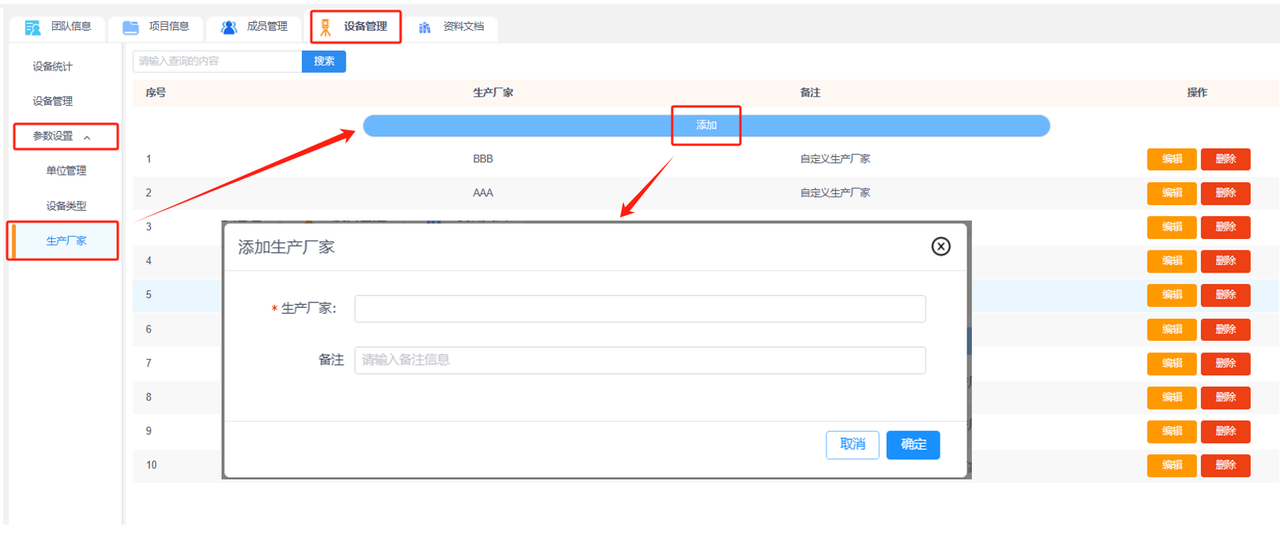Click the team info tab icon

pos(33,27)
